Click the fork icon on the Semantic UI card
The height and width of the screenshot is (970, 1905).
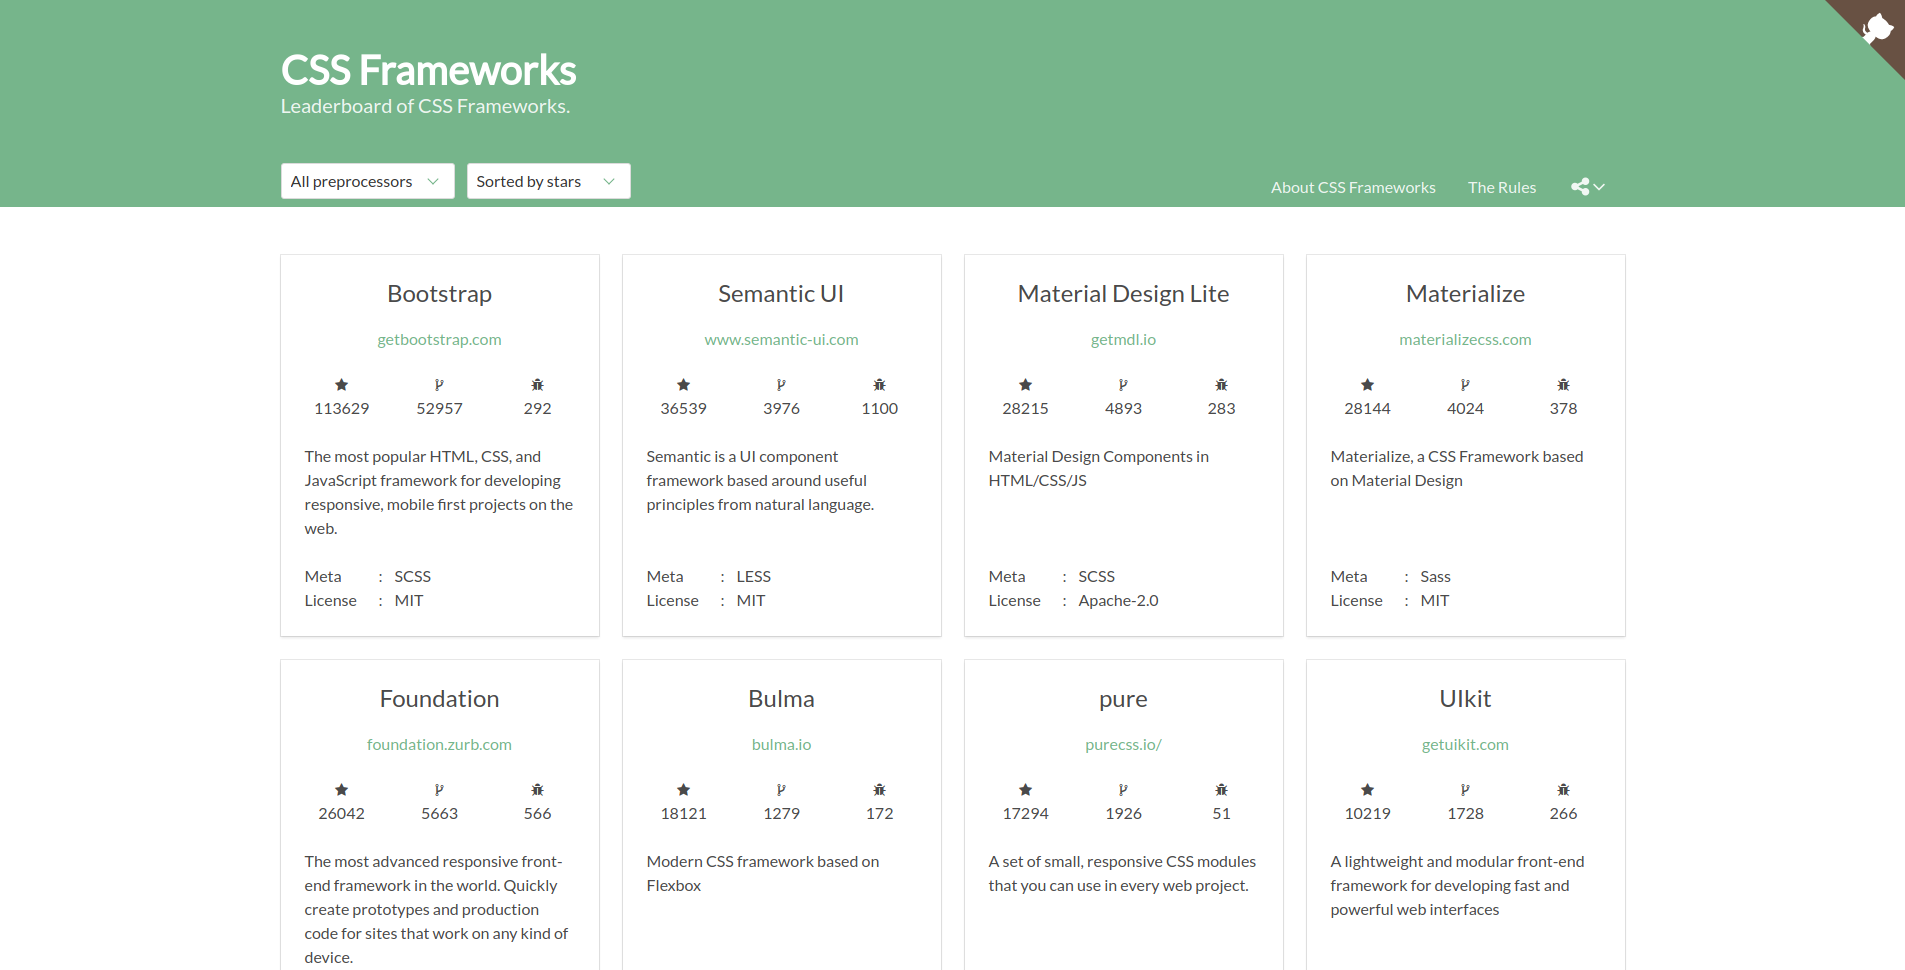point(781,385)
